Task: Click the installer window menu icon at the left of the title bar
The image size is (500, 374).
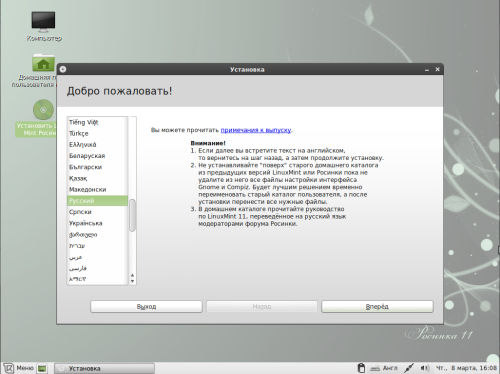Action: [63, 69]
